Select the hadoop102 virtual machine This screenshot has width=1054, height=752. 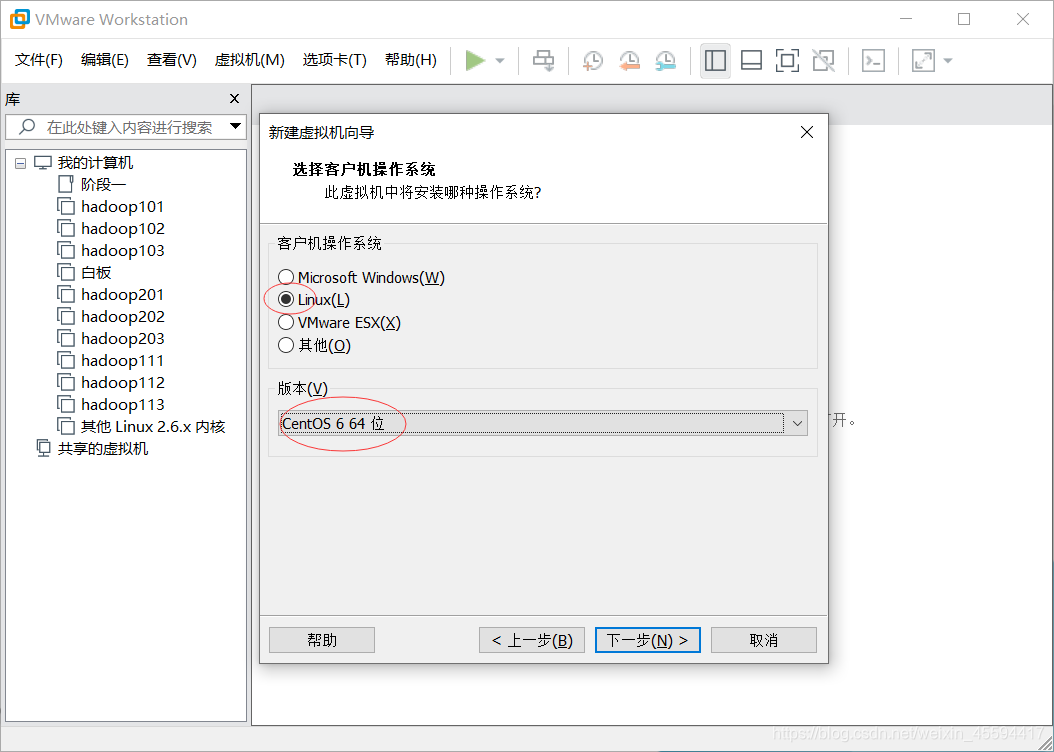point(122,228)
